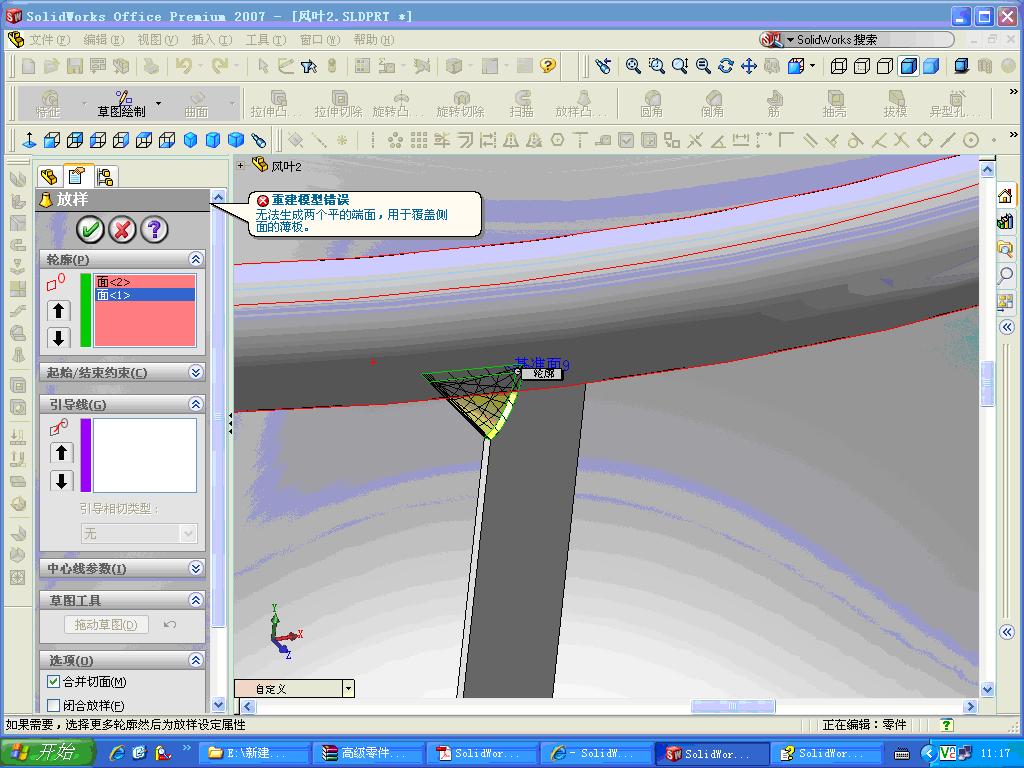The width and height of the screenshot is (1024, 768).
Task: Move guide curve up arrow
Action: click(x=61, y=452)
